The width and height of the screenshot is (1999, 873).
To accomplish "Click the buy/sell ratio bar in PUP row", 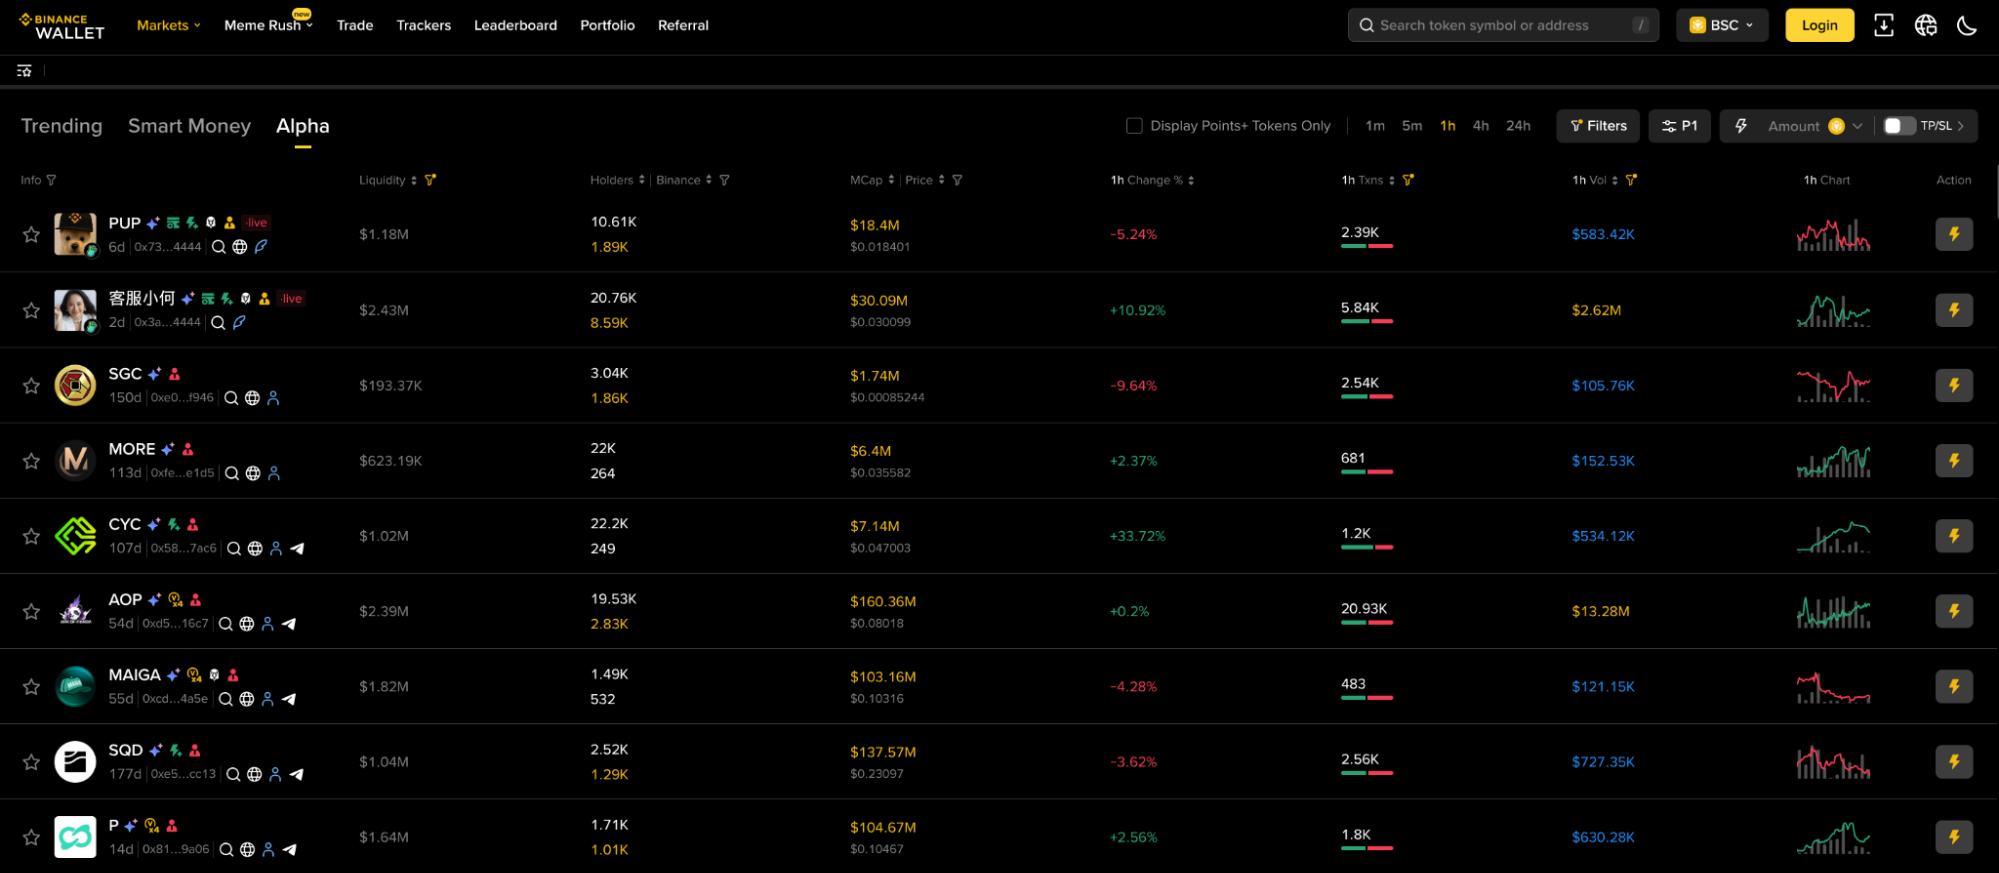I will pyautogui.click(x=1367, y=246).
